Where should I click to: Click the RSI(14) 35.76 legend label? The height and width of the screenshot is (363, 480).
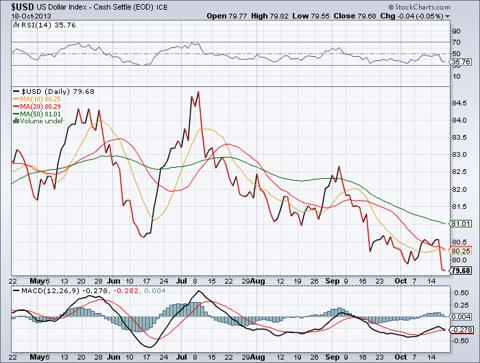pos(49,25)
